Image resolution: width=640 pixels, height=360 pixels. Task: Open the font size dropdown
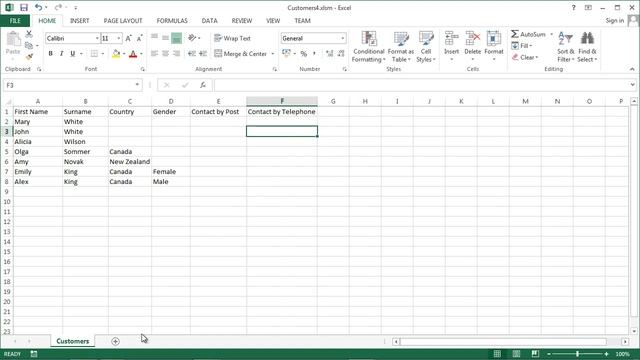(x=119, y=38)
